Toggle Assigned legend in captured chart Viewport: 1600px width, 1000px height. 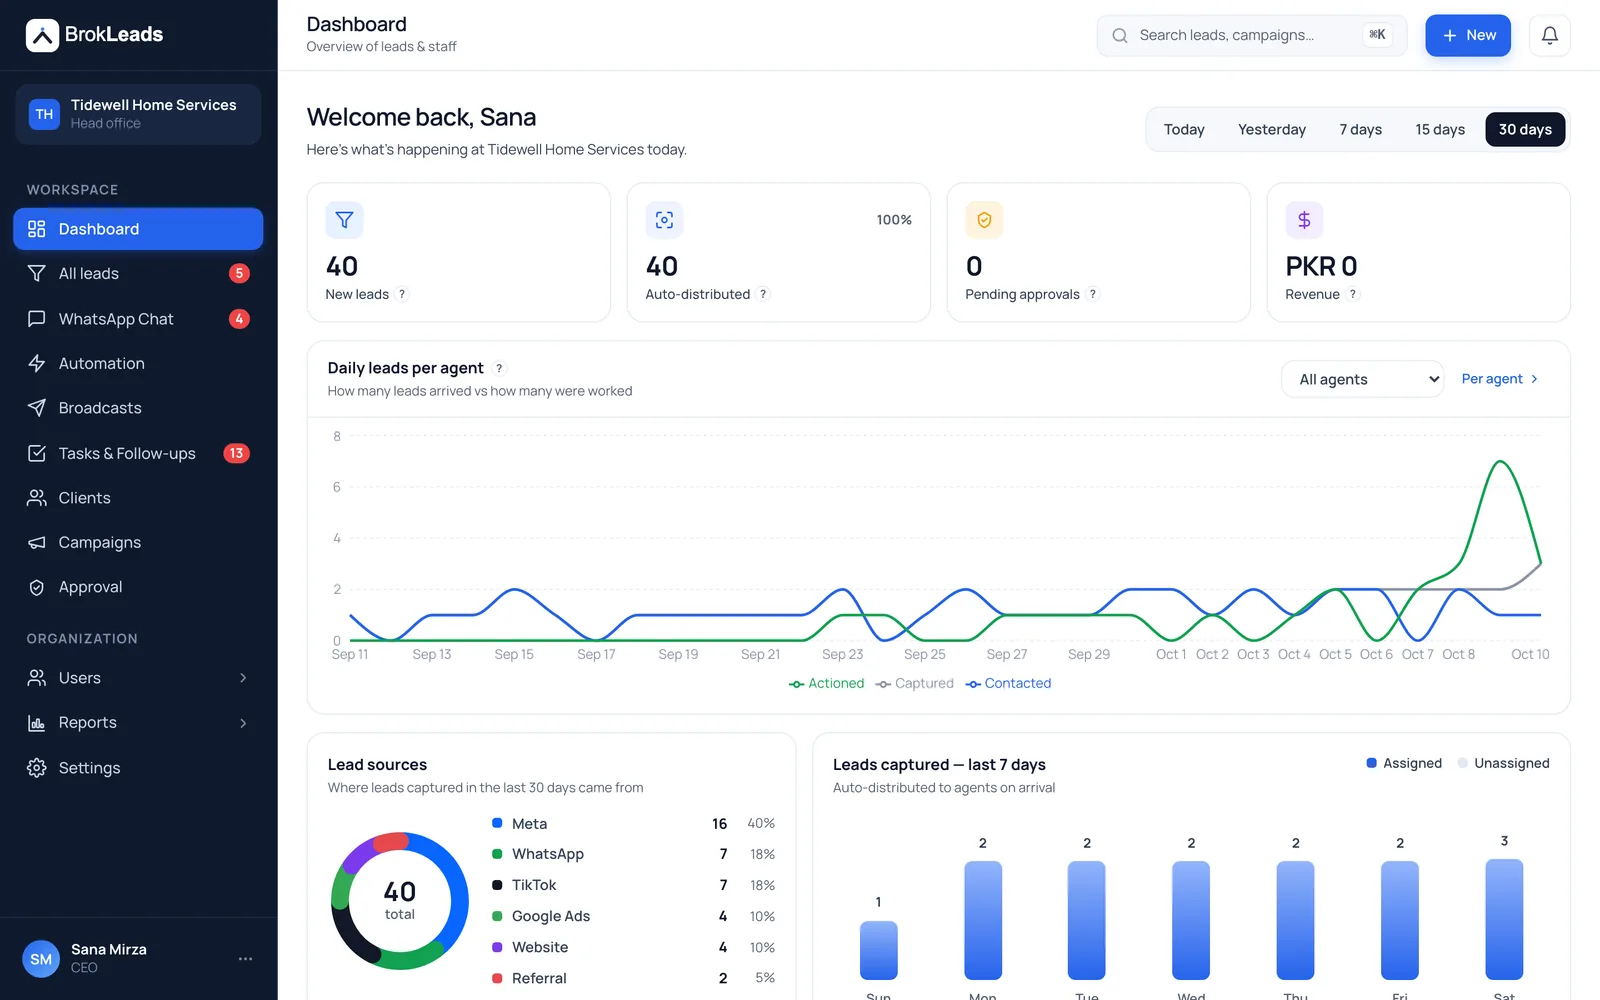coord(1404,763)
